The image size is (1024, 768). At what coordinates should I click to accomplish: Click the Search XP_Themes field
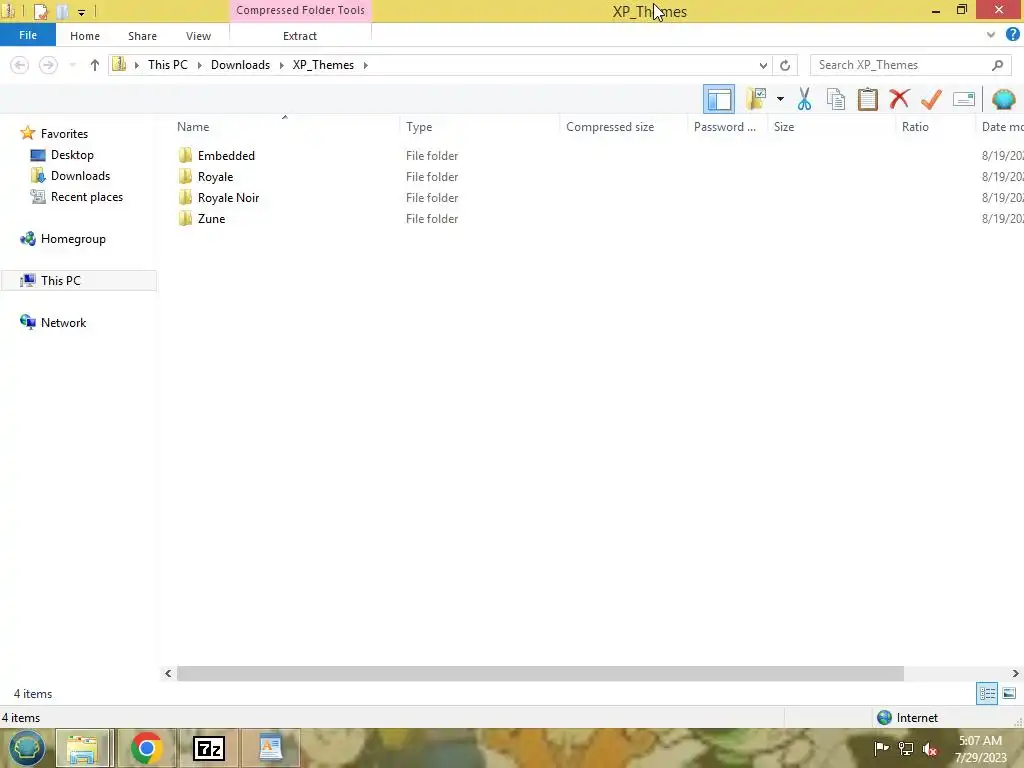point(910,65)
